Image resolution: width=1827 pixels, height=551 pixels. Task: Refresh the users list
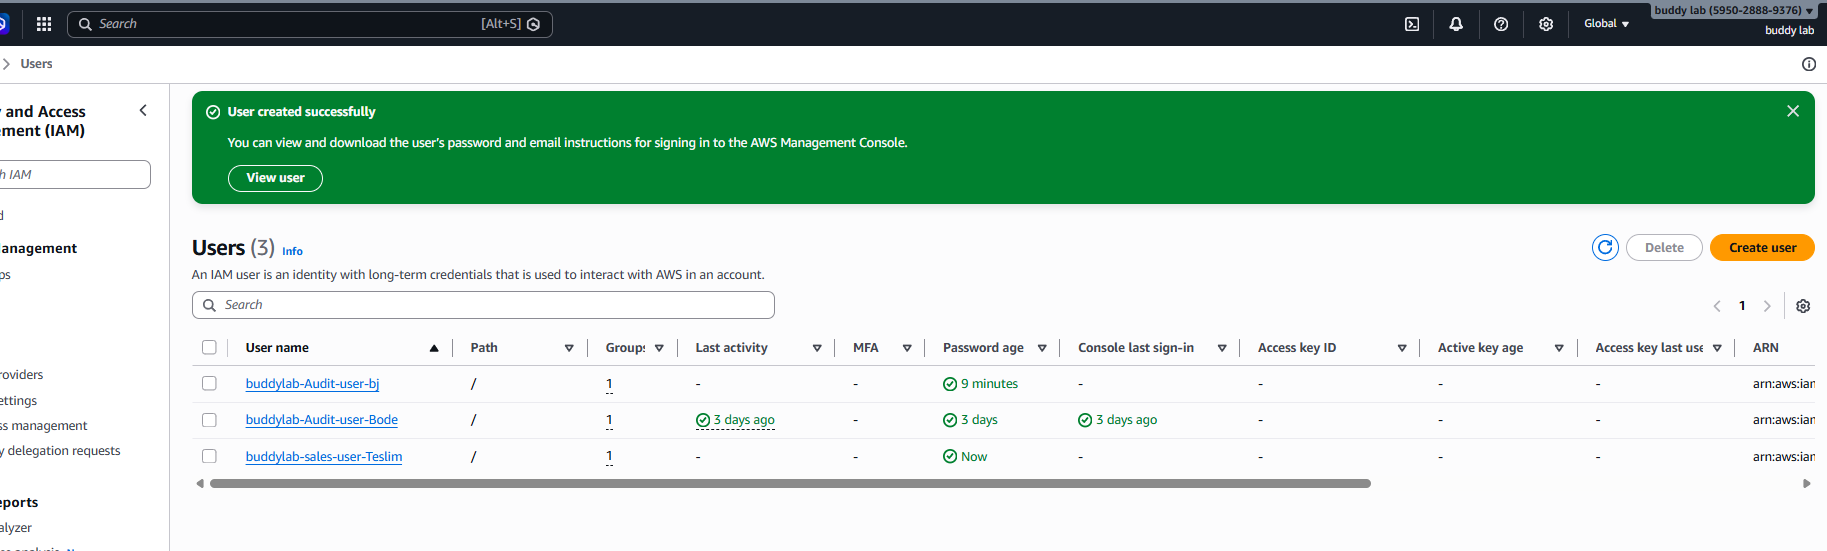[1605, 247]
